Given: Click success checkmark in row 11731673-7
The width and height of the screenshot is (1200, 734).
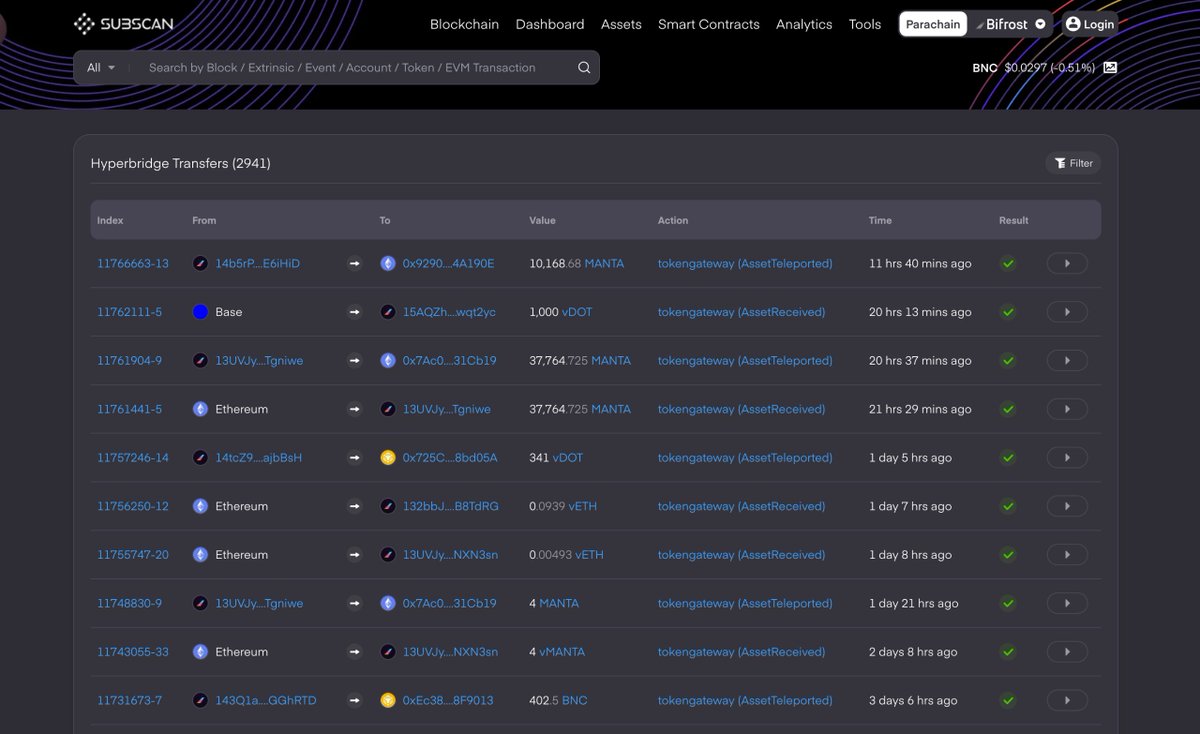Looking at the screenshot, I should 1008,701.
